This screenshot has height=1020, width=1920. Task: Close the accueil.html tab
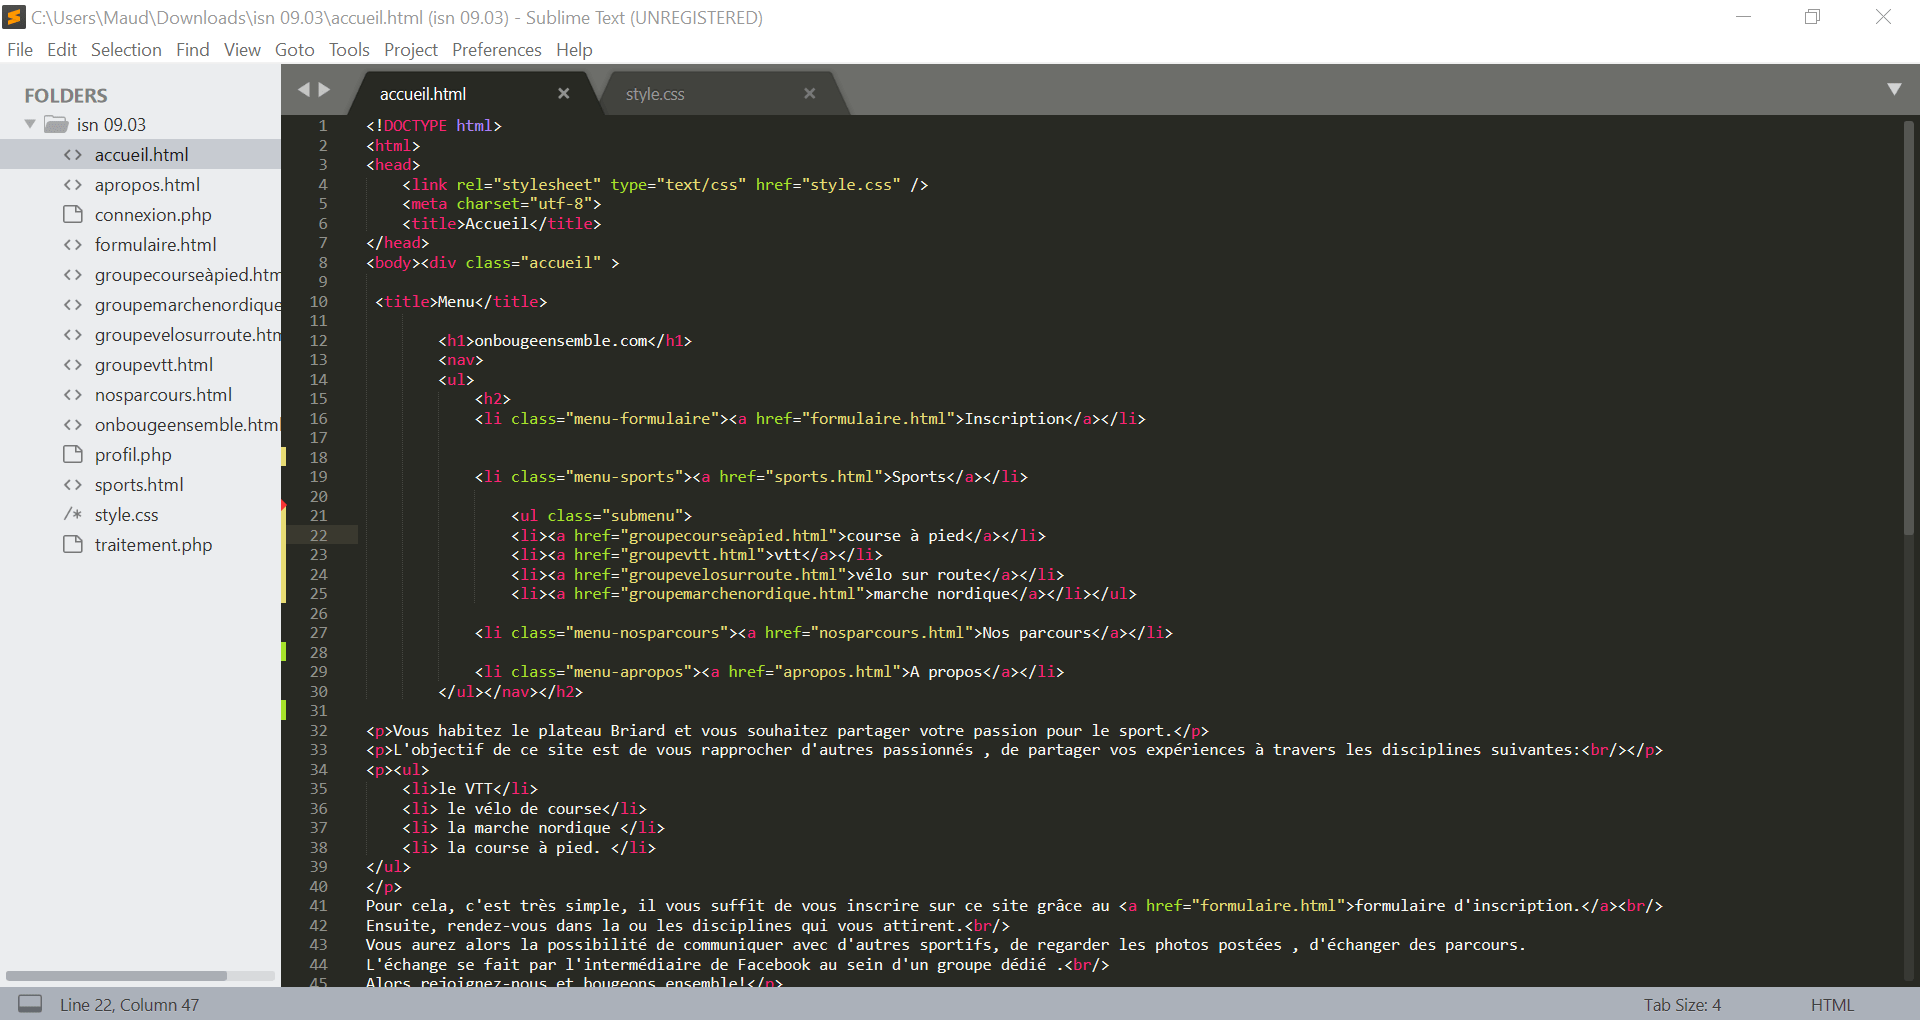(x=563, y=93)
